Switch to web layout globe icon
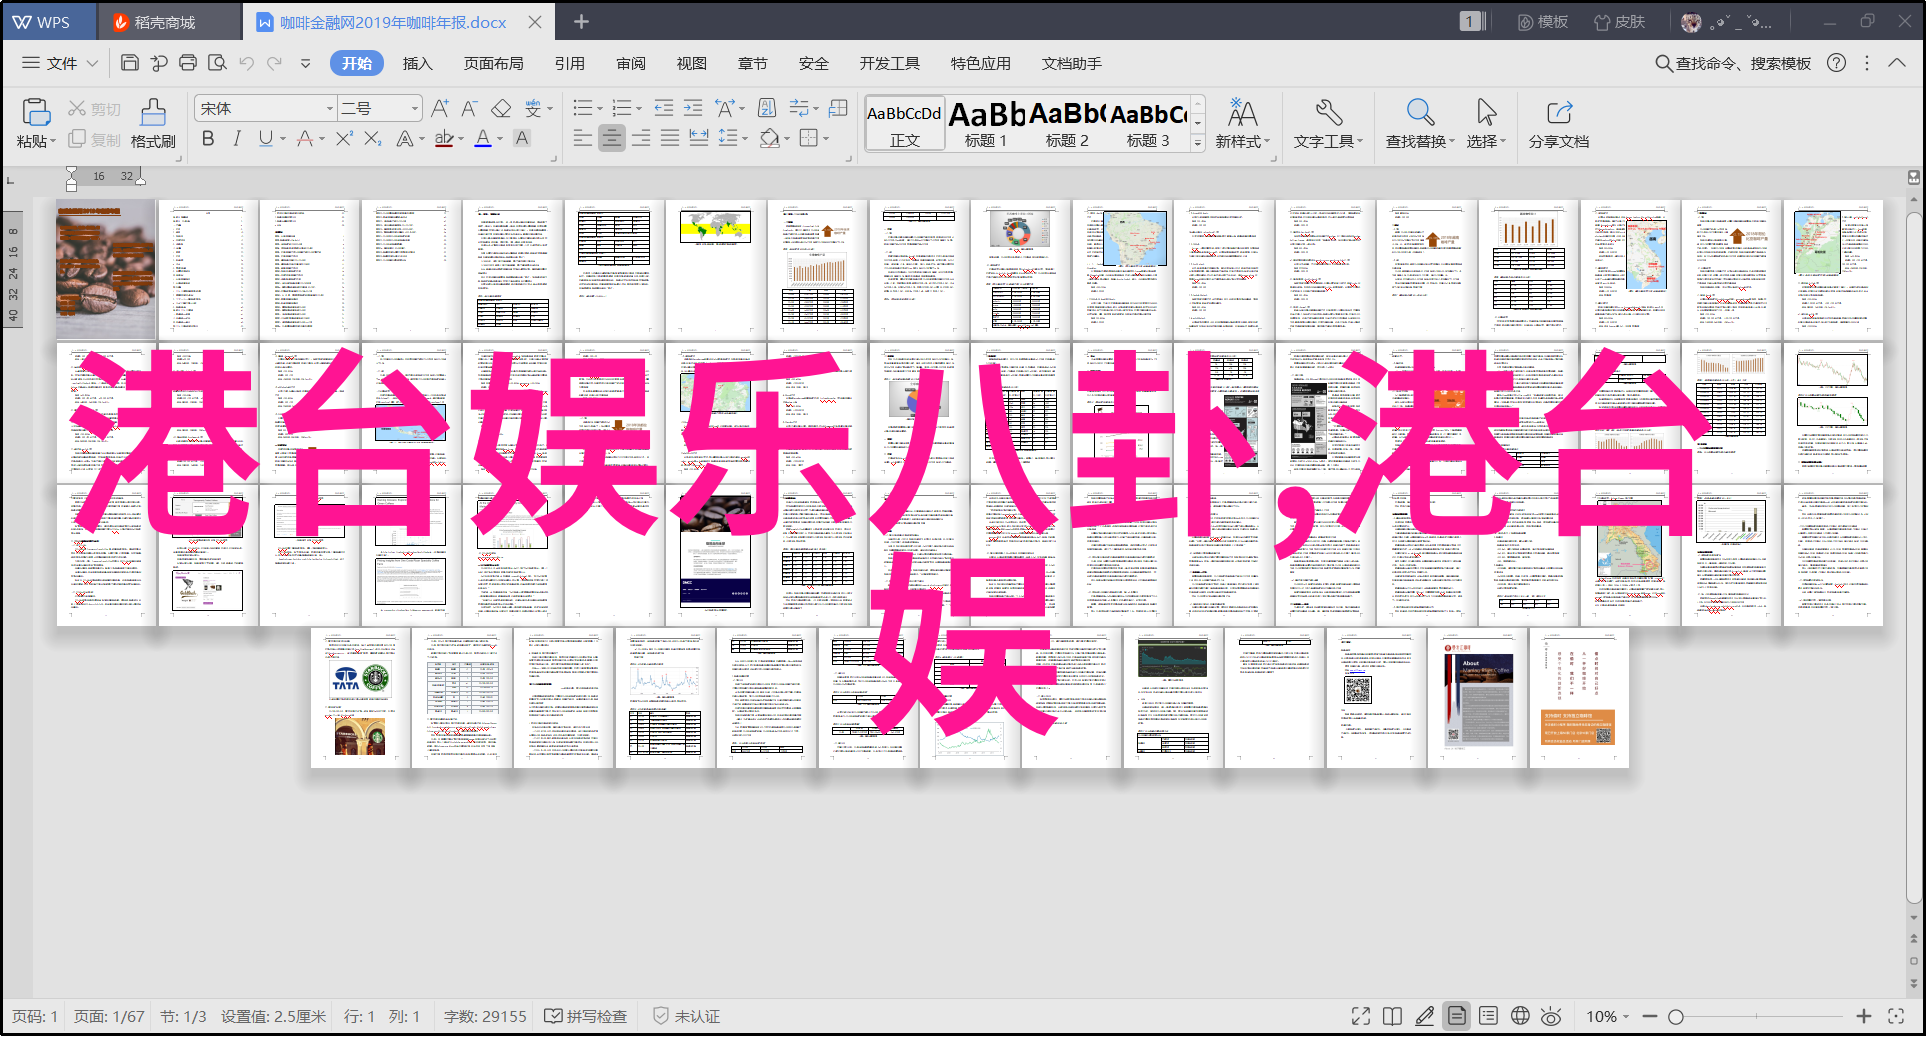Image resolution: width=1927 pixels, height=1038 pixels. (1520, 1016)
